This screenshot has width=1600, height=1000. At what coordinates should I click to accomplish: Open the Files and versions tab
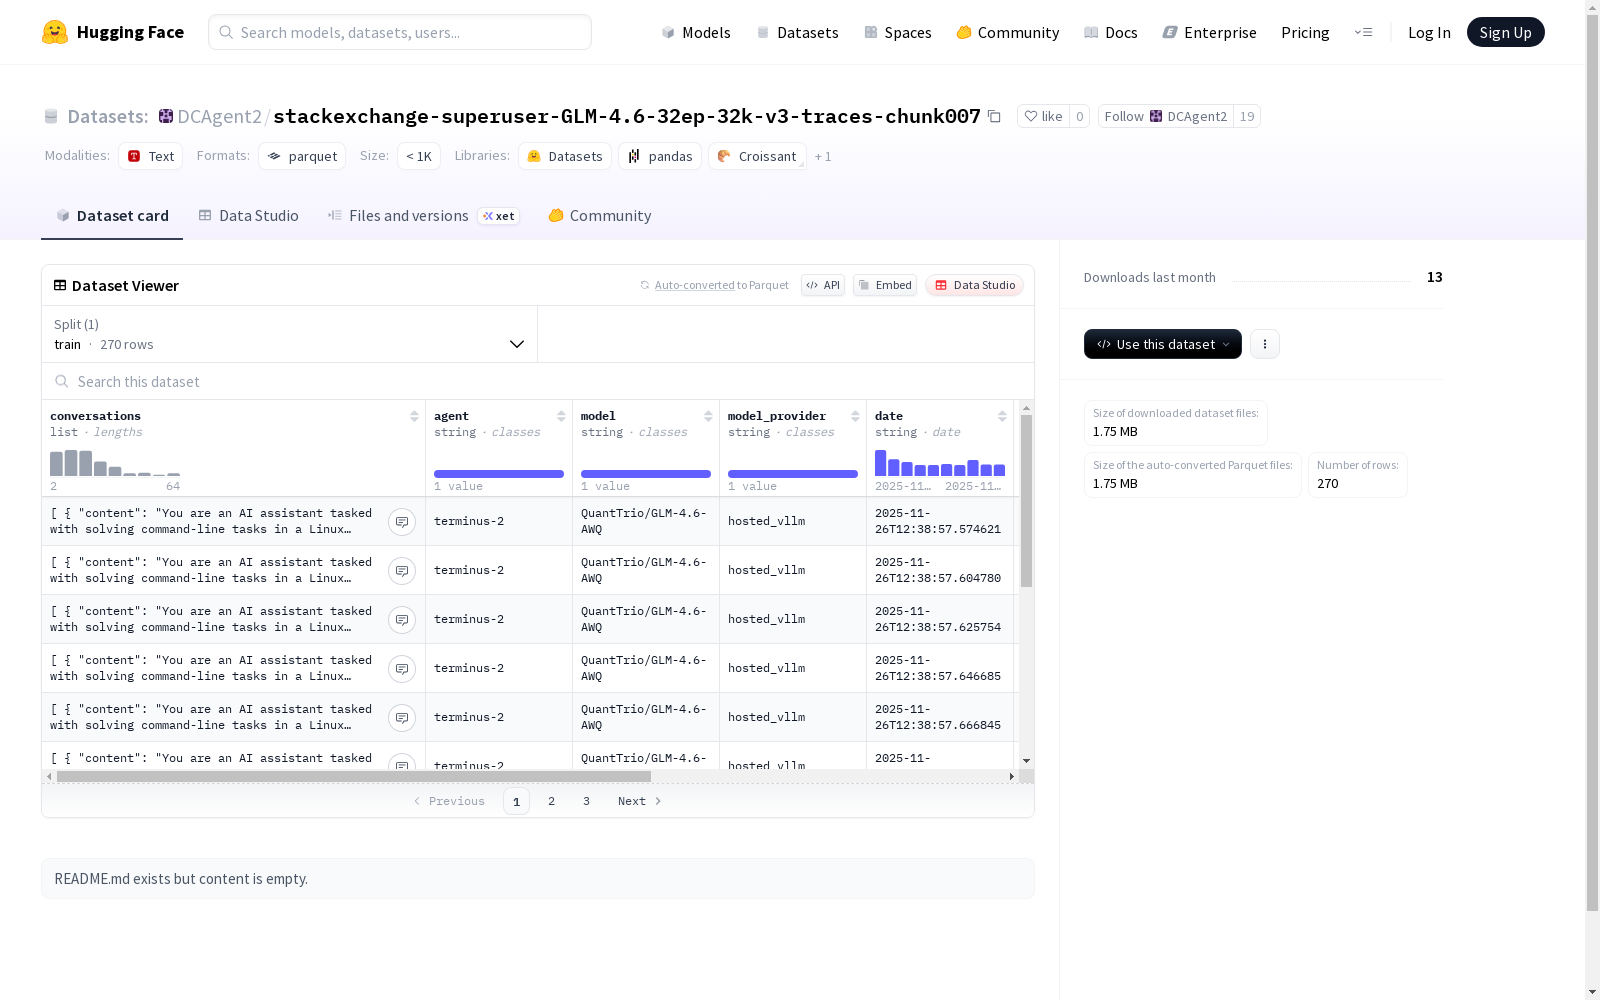424,216
